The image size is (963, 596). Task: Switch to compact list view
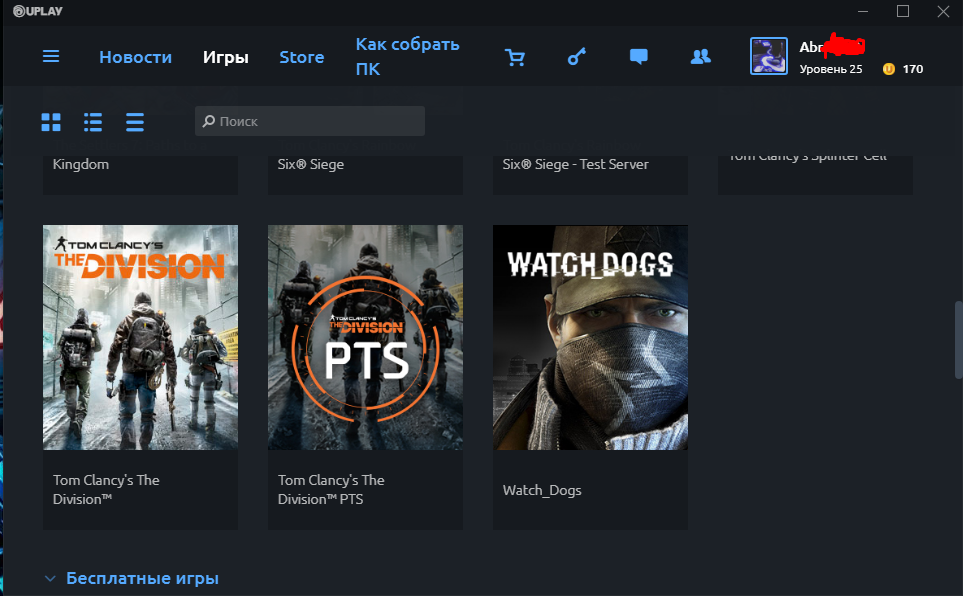(x=135, y=122)
